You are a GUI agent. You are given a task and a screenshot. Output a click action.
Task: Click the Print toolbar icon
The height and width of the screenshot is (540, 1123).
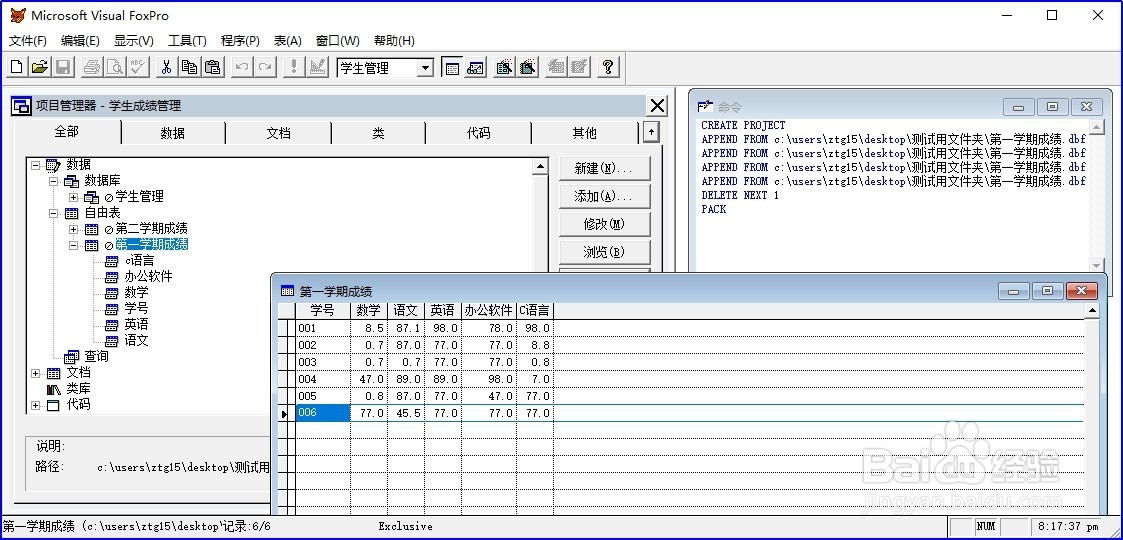tap(92, 67)
